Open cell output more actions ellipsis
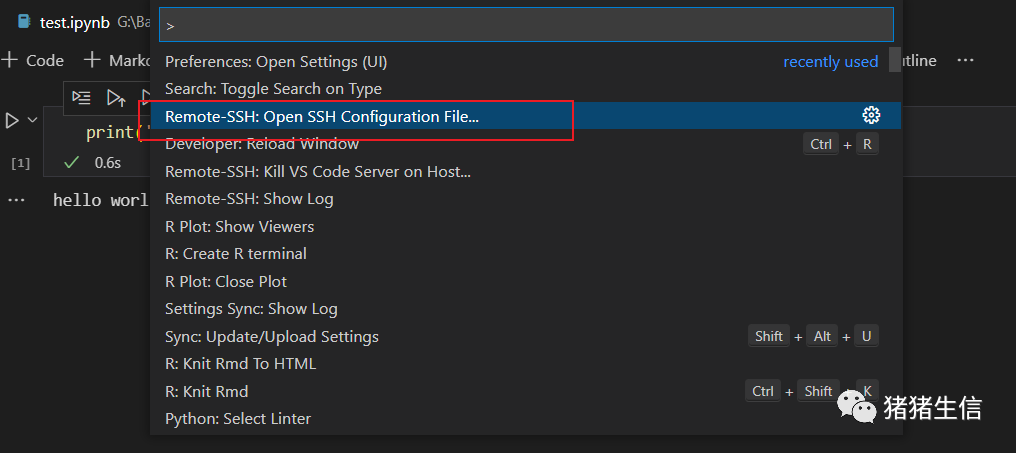 point(16,200)
